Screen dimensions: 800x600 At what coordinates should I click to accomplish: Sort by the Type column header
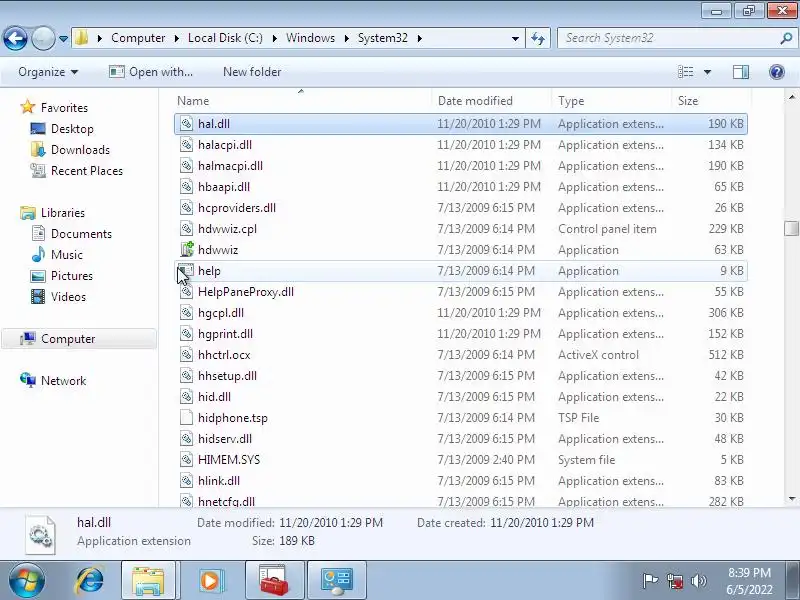(x=611, y=101)
